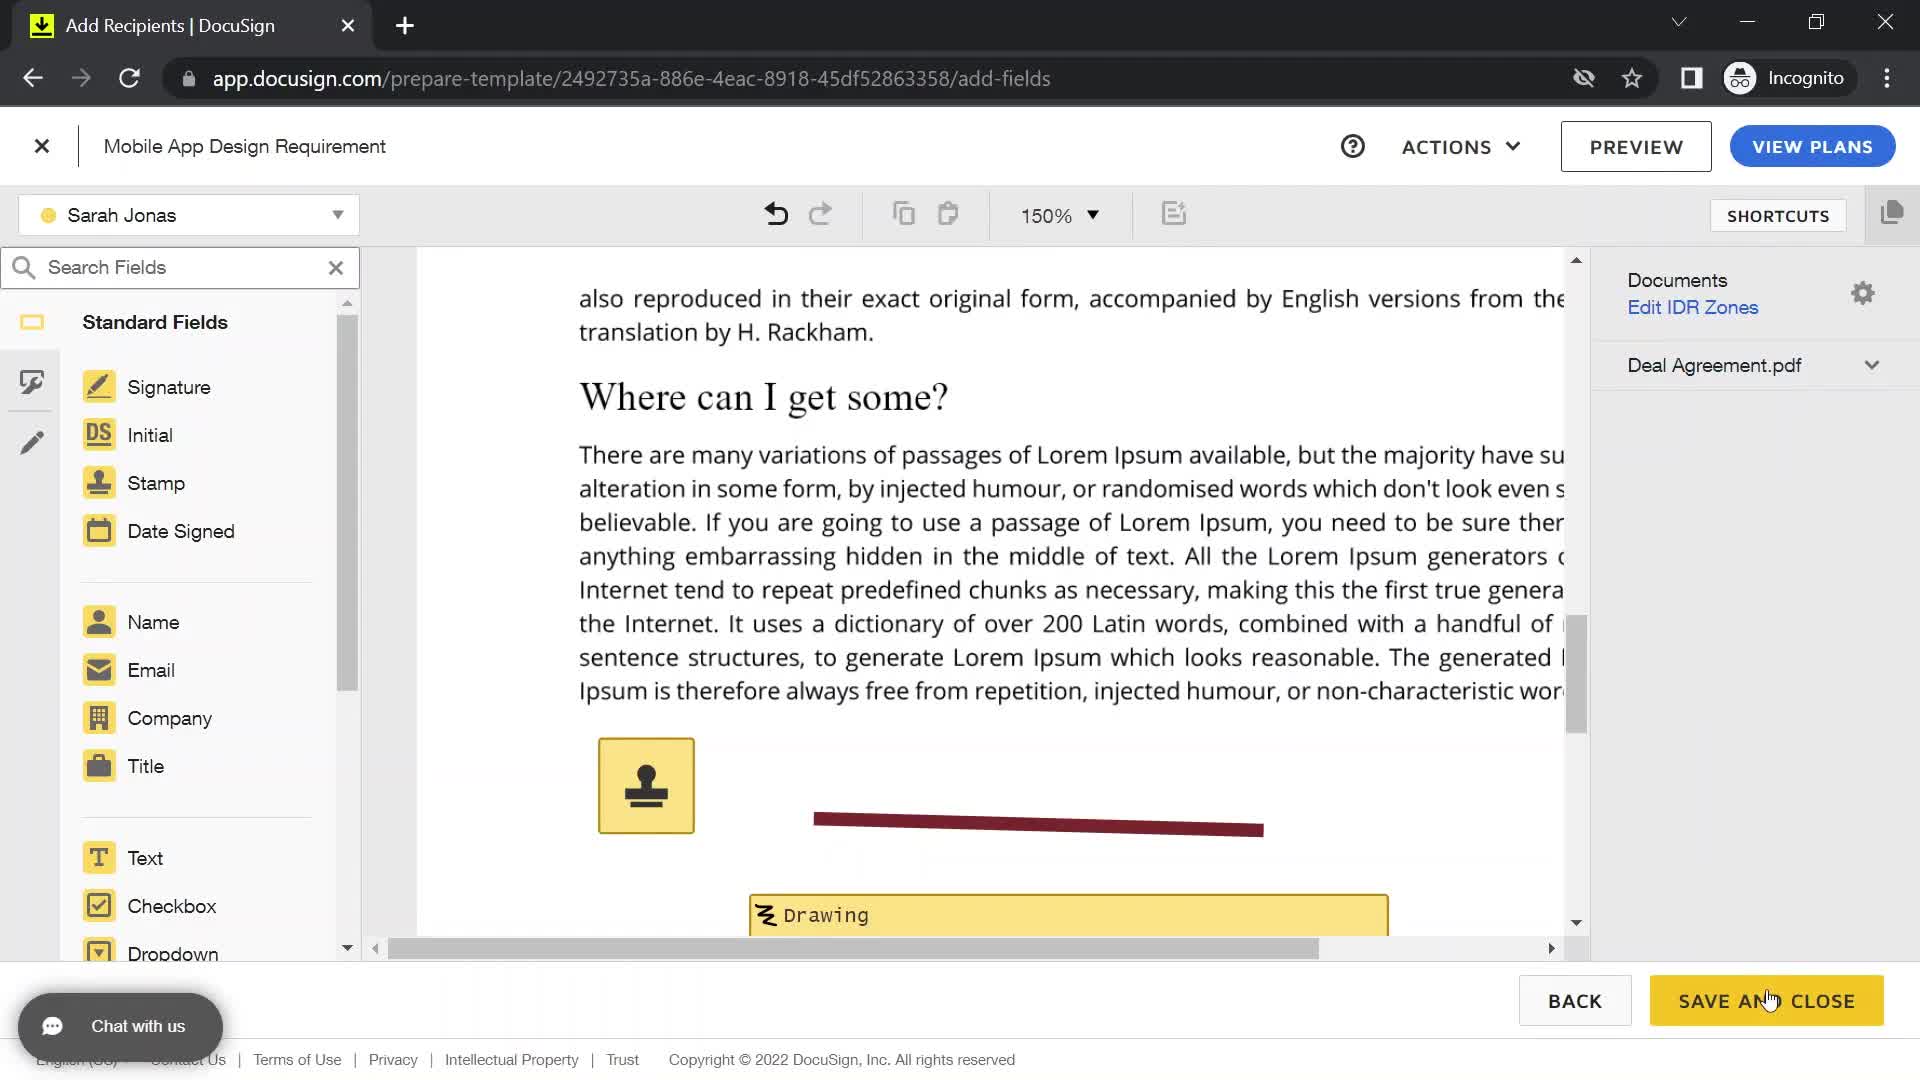Viewport: 1920px width, 1080px height.
Task: Select the Dropdown field type
Action: (x=173, y=953)
